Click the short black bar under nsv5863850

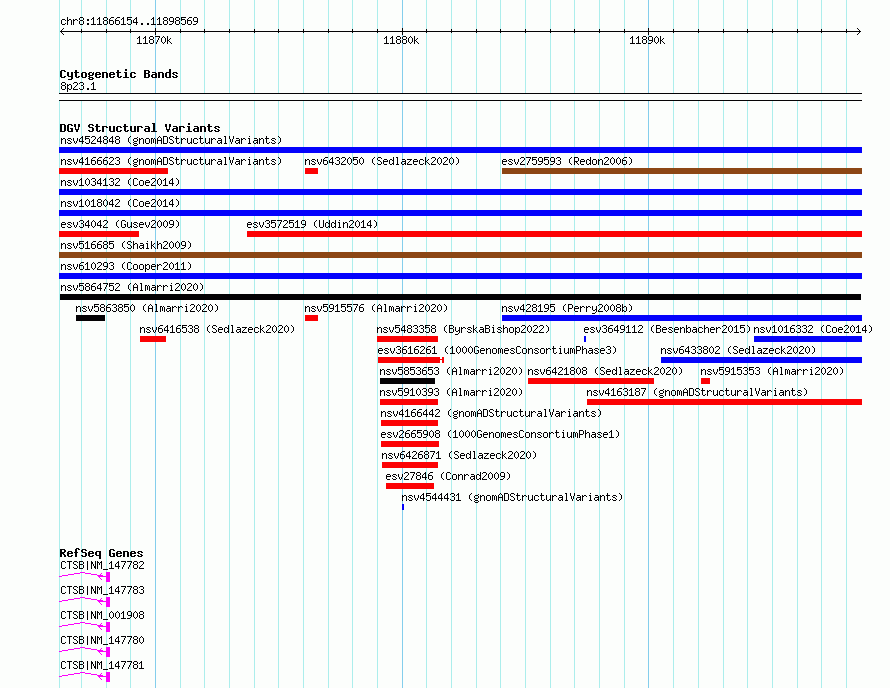point(90,318)
